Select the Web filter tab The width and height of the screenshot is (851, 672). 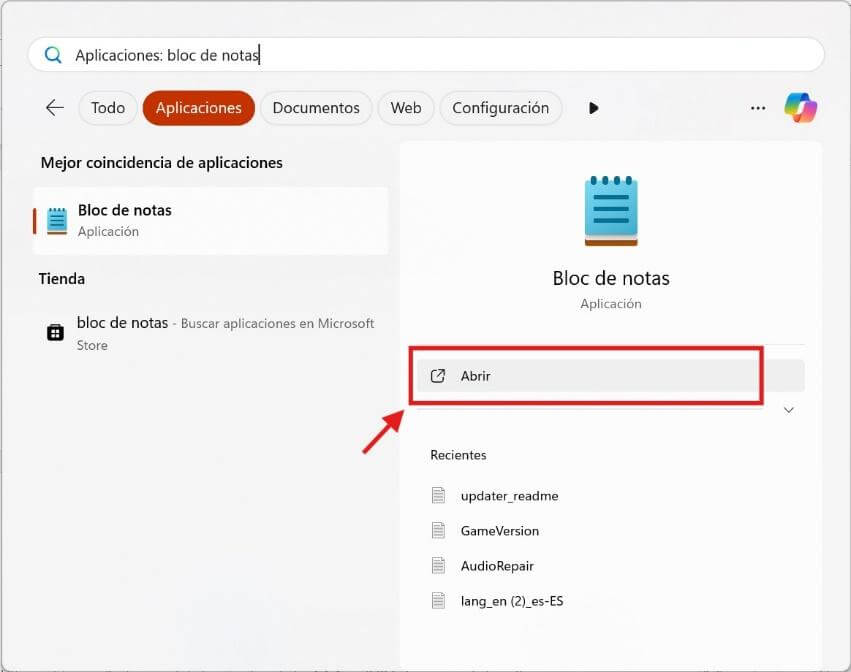[405, 108]
